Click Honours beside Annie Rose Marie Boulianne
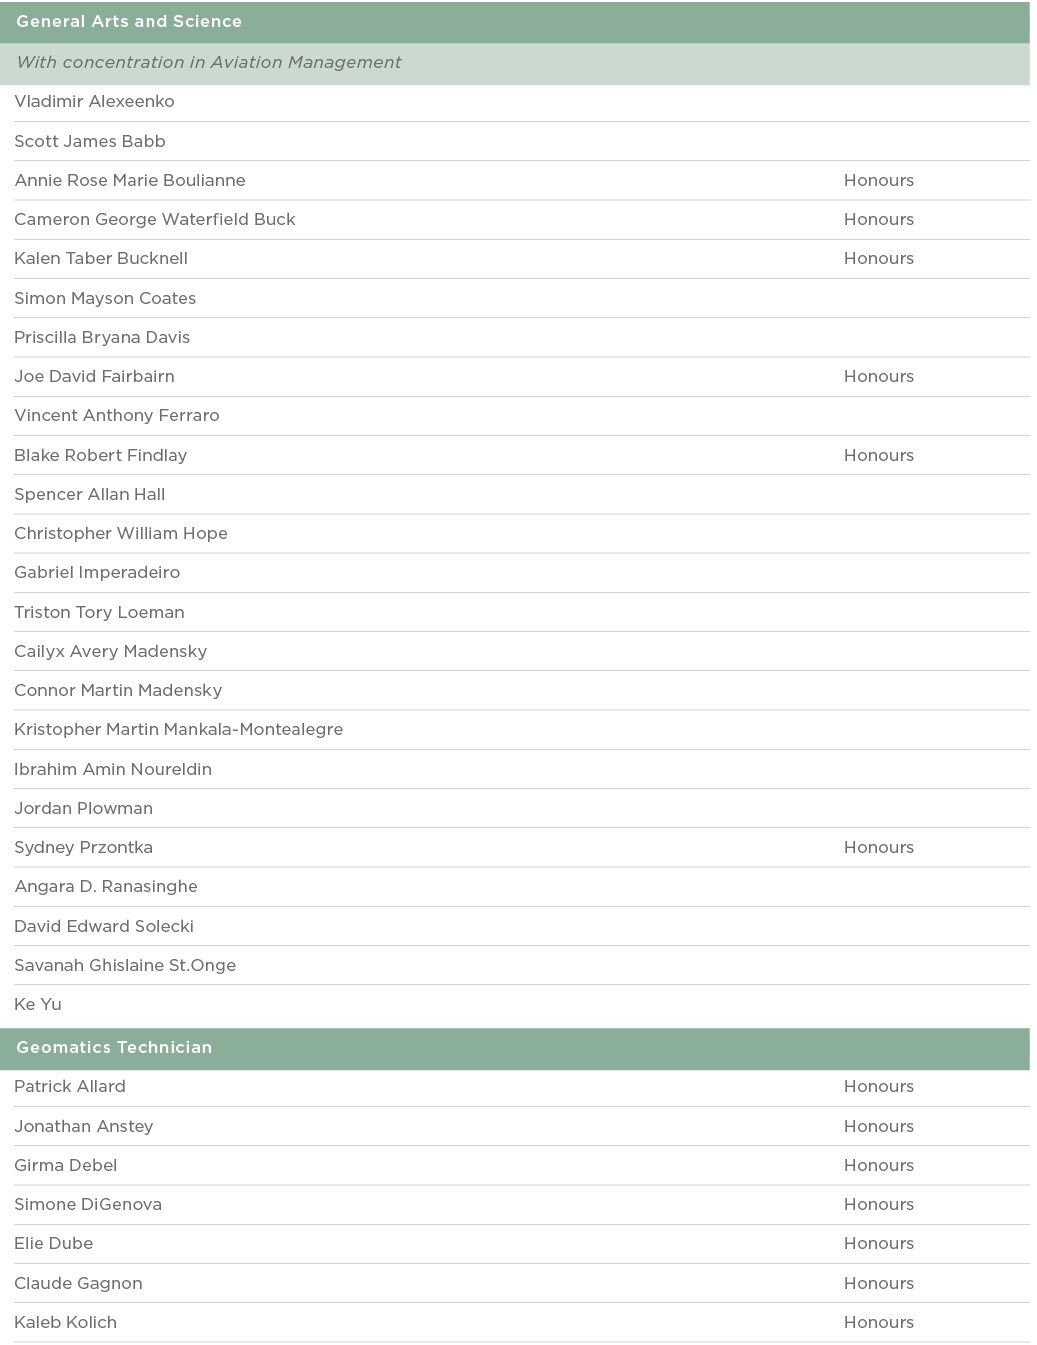 tap(878, 180)
